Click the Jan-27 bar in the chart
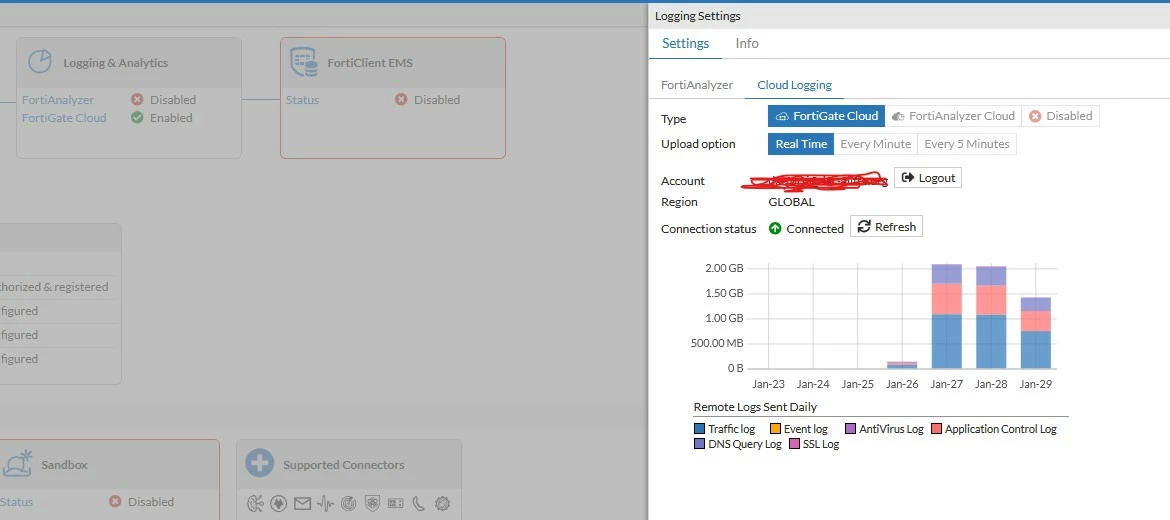The width and height of the screenshot is (1170, 520). click(x=947, y=316)
